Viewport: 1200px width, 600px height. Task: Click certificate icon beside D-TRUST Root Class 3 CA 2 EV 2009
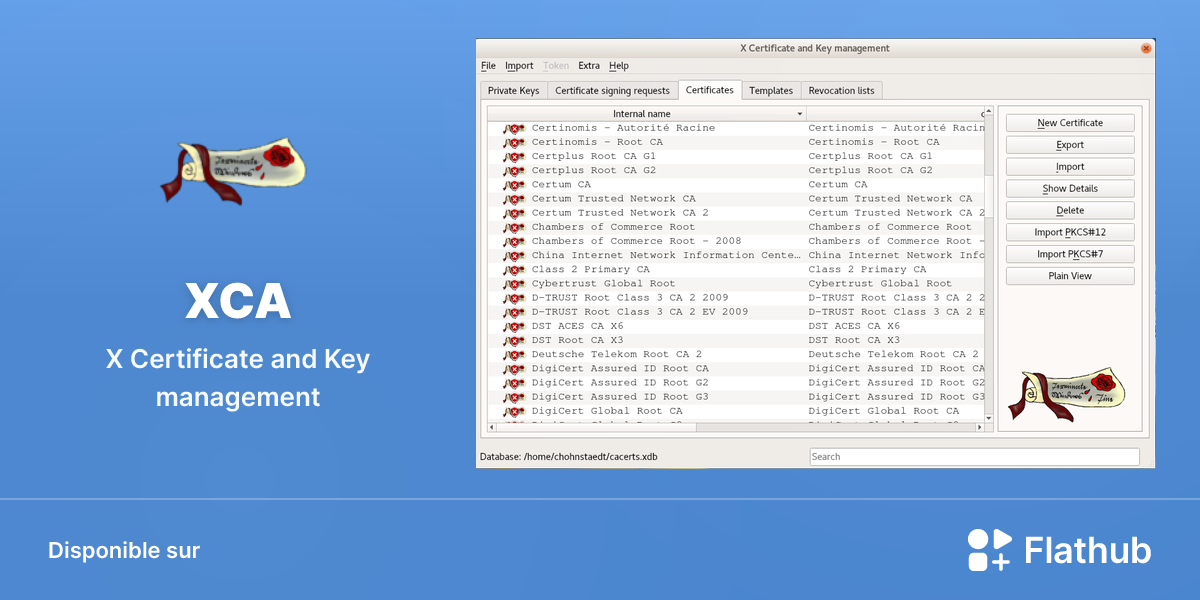click(514, 312)
